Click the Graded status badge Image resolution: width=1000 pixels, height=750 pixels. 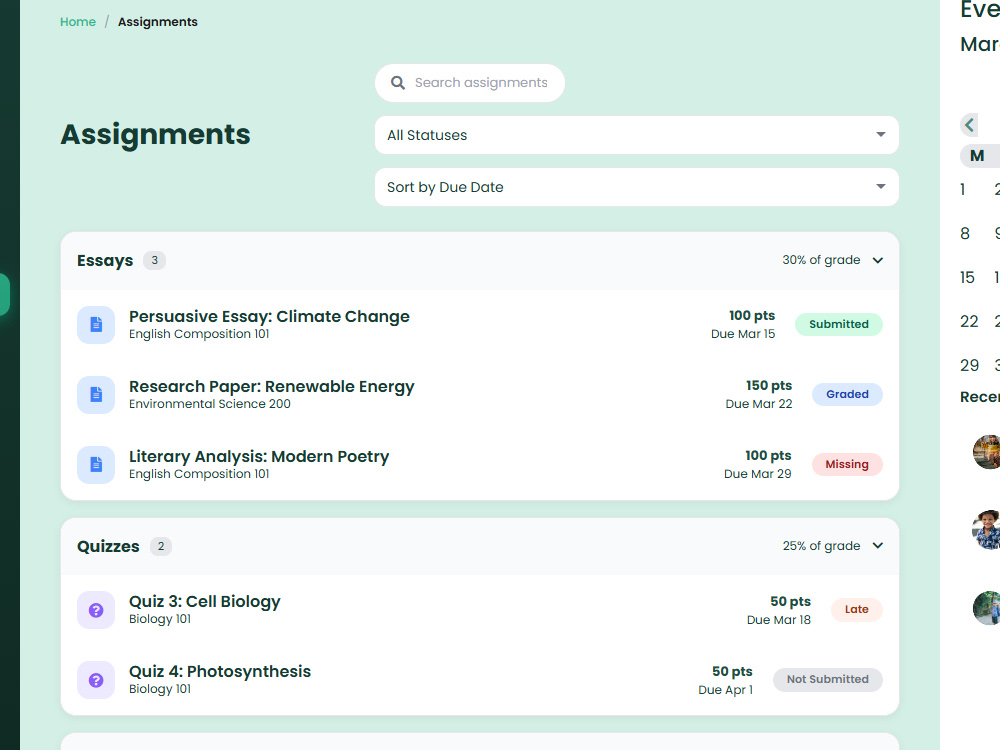[847, 394]
